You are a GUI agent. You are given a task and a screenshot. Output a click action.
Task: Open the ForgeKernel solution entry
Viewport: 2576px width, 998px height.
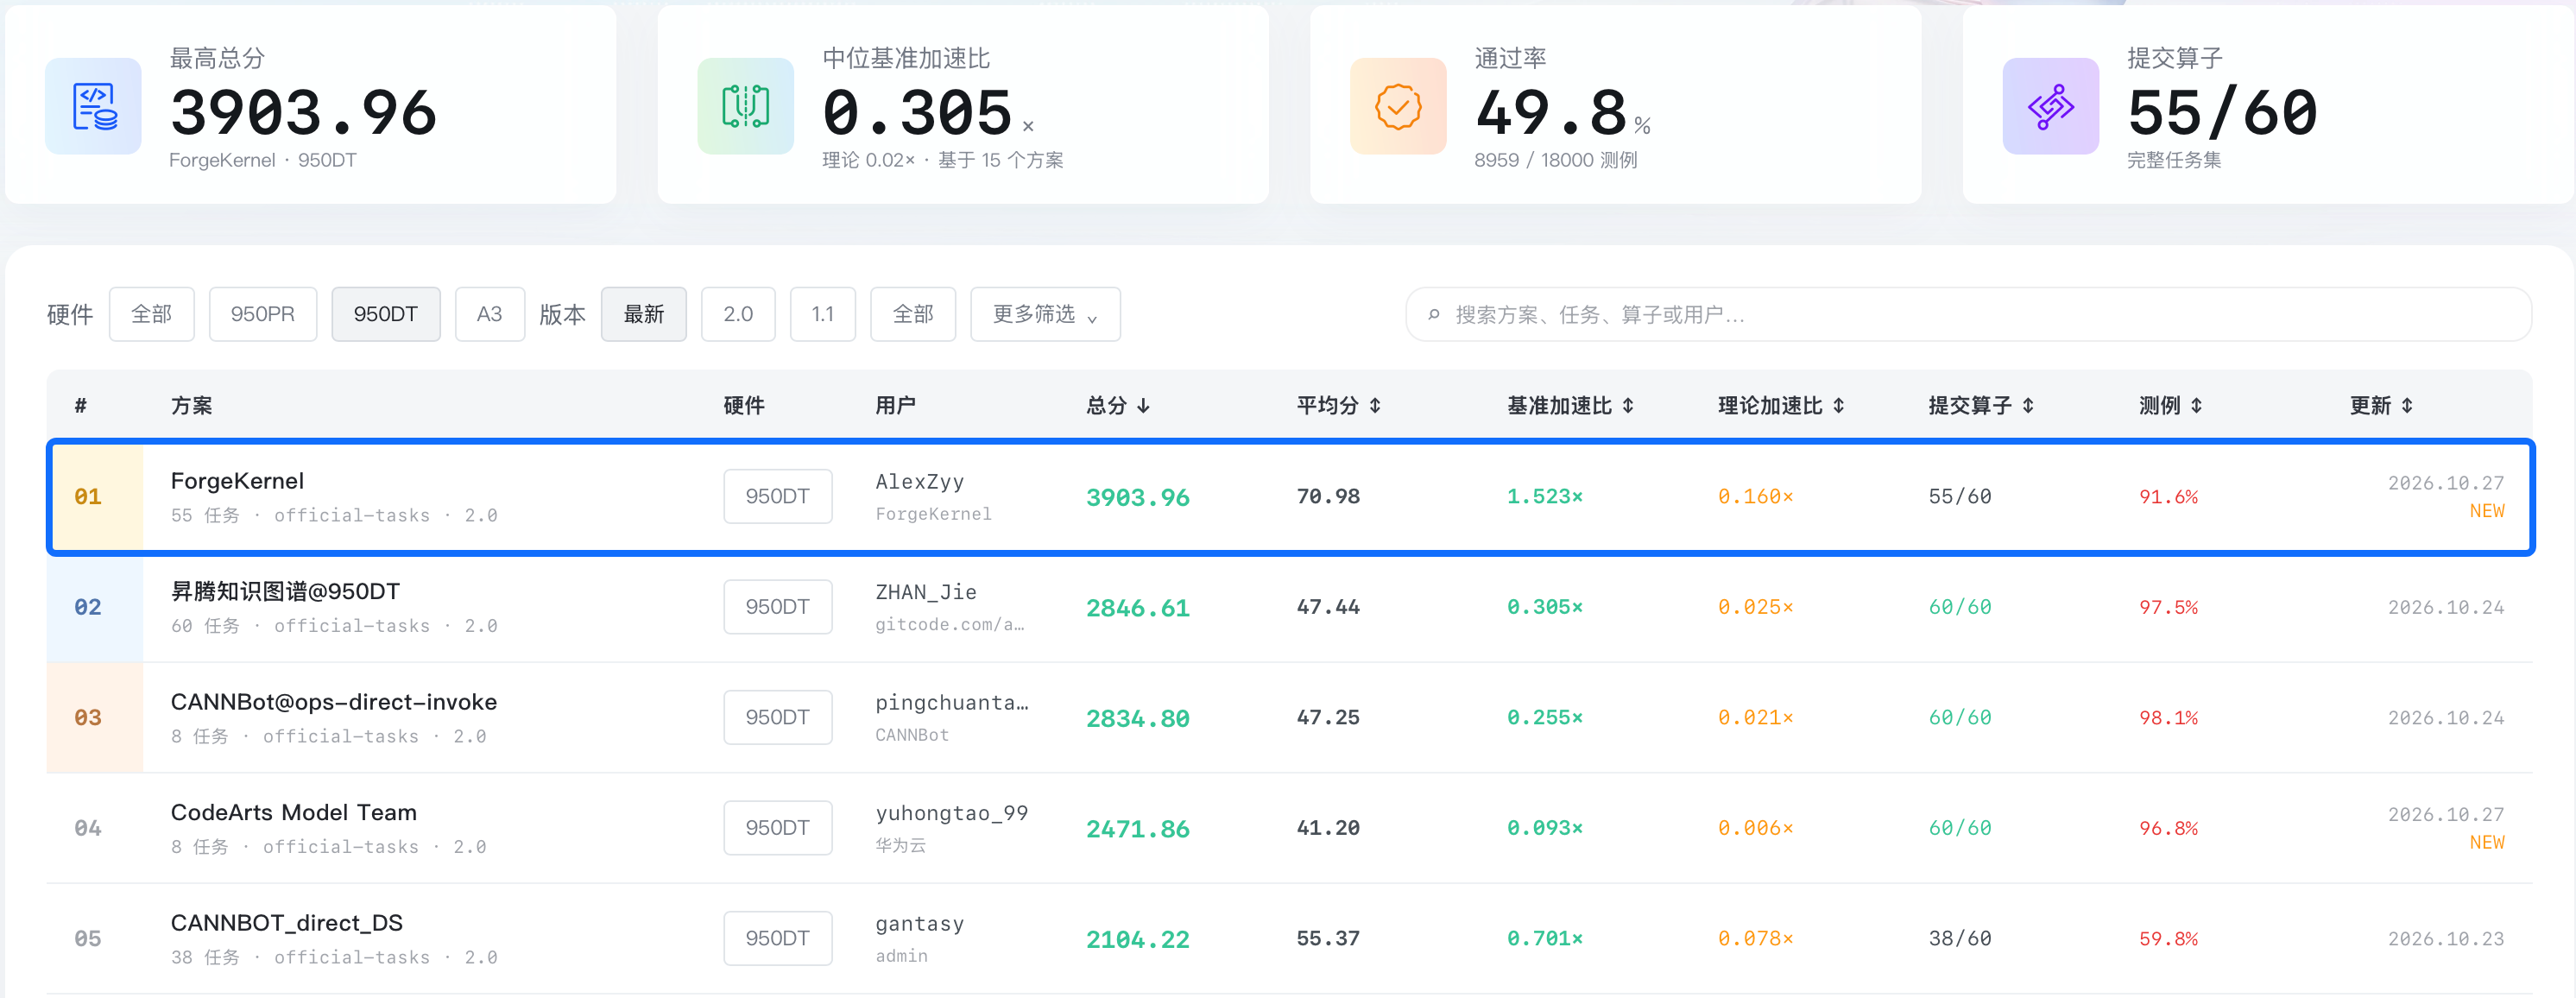237,481
